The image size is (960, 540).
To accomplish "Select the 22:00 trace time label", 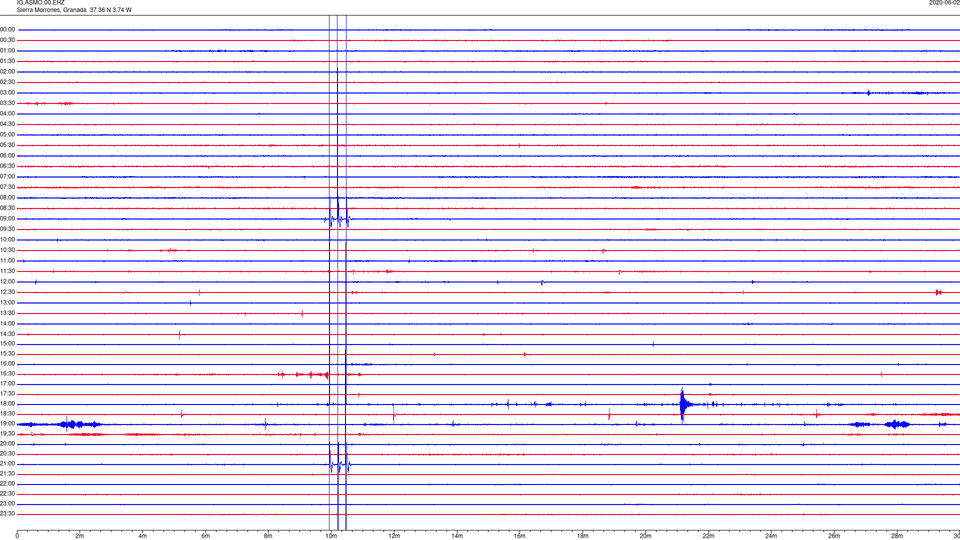I will (7, 484).
